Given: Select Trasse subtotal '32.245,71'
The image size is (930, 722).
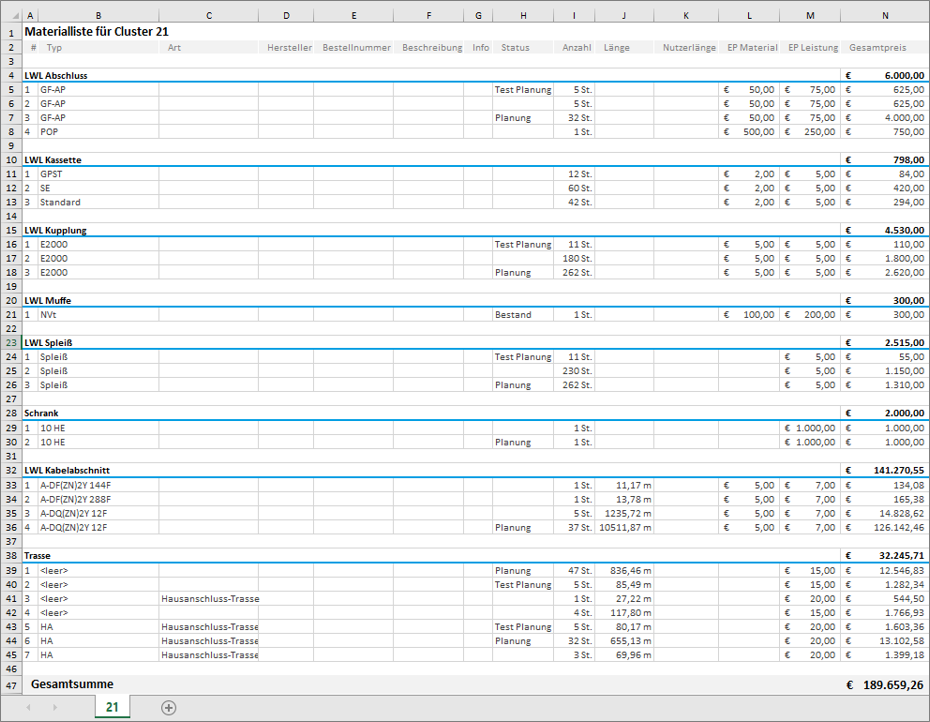Looking at the screenshot, I should (885, 556).
